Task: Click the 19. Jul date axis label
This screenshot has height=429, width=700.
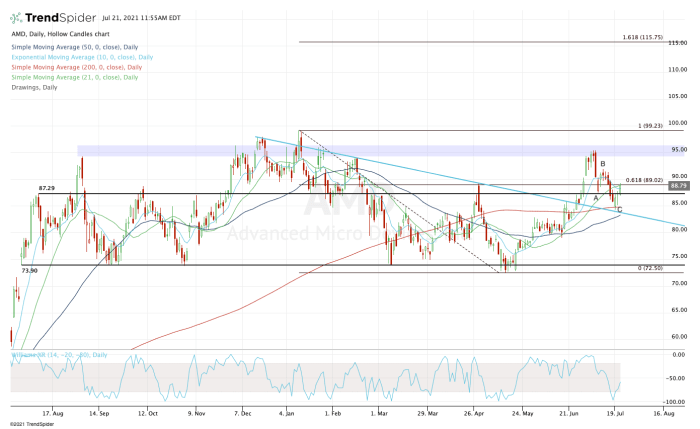Action: pos(615,414)
